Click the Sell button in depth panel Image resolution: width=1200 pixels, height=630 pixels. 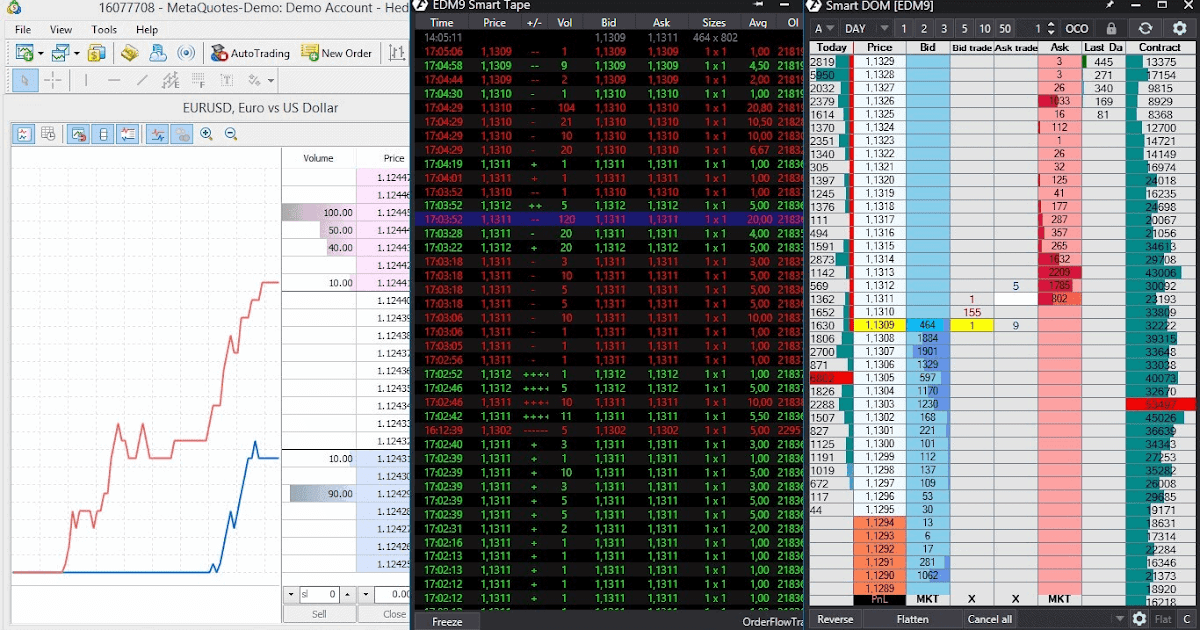(x=319, y=614)
